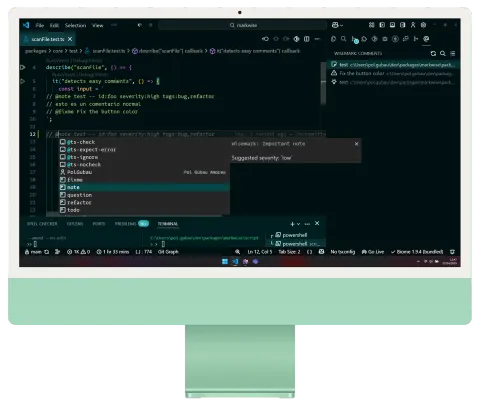Open Git Graph from the status bar
The image size is (480, 409).
point(168,252)
